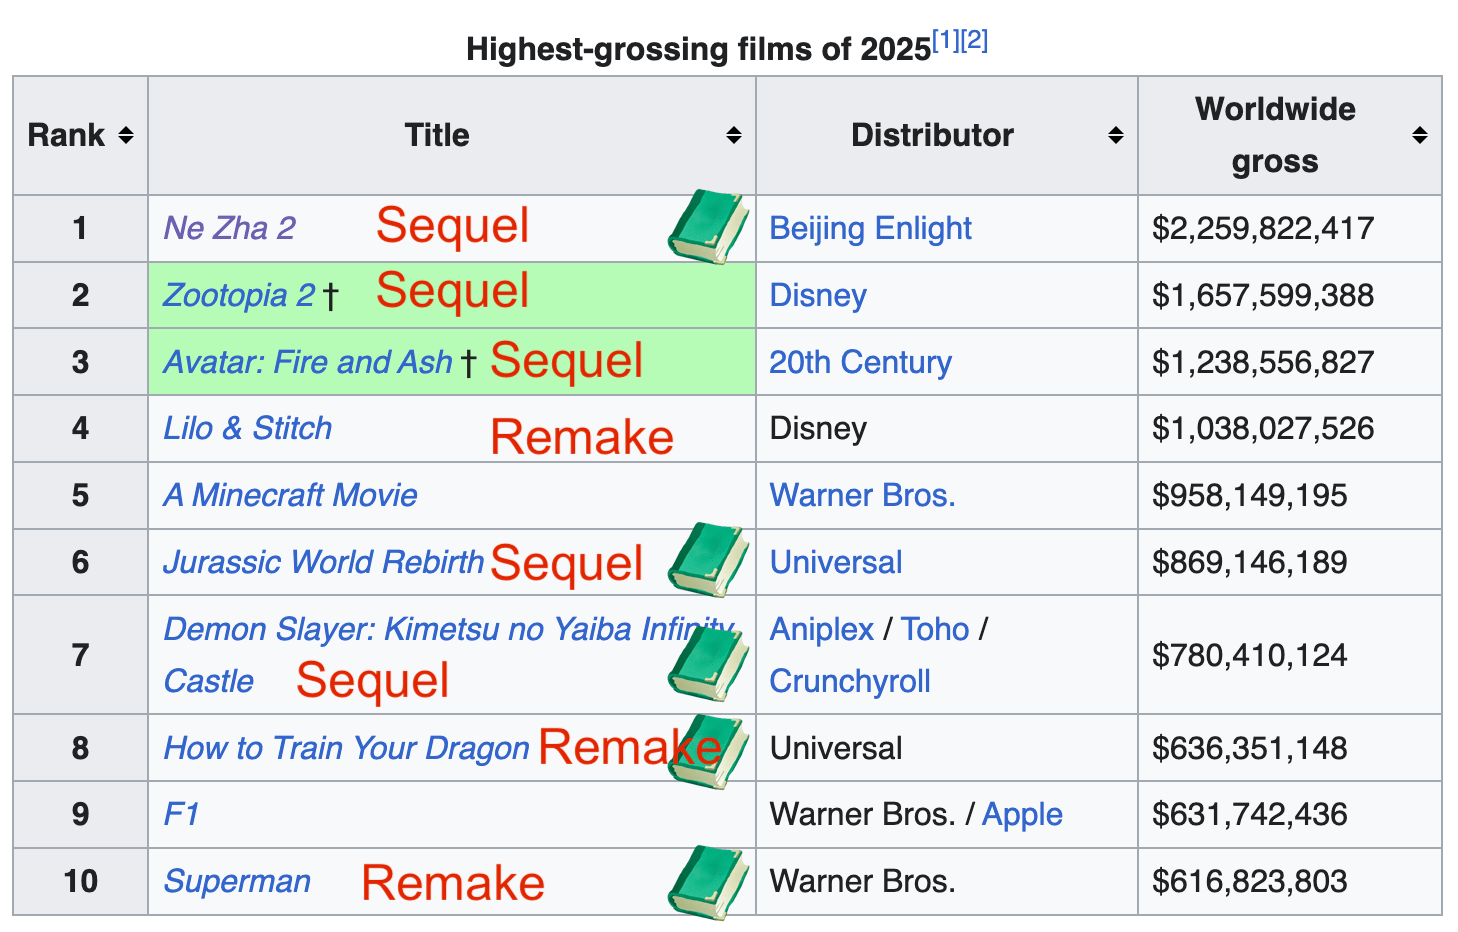
Task: Sort table using the Title column arrows
Action: pyautogui.click(x=734, y=135)
